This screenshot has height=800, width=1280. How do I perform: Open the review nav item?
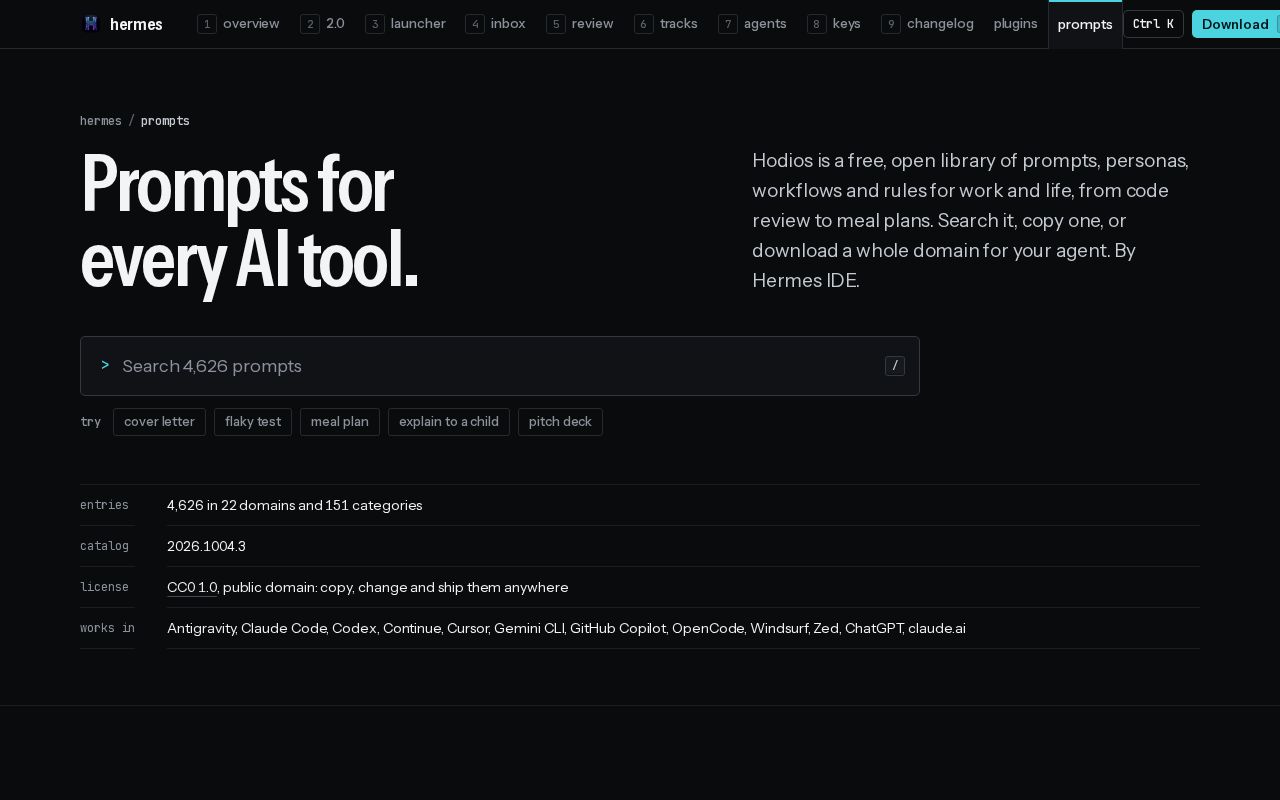(580, 23)
